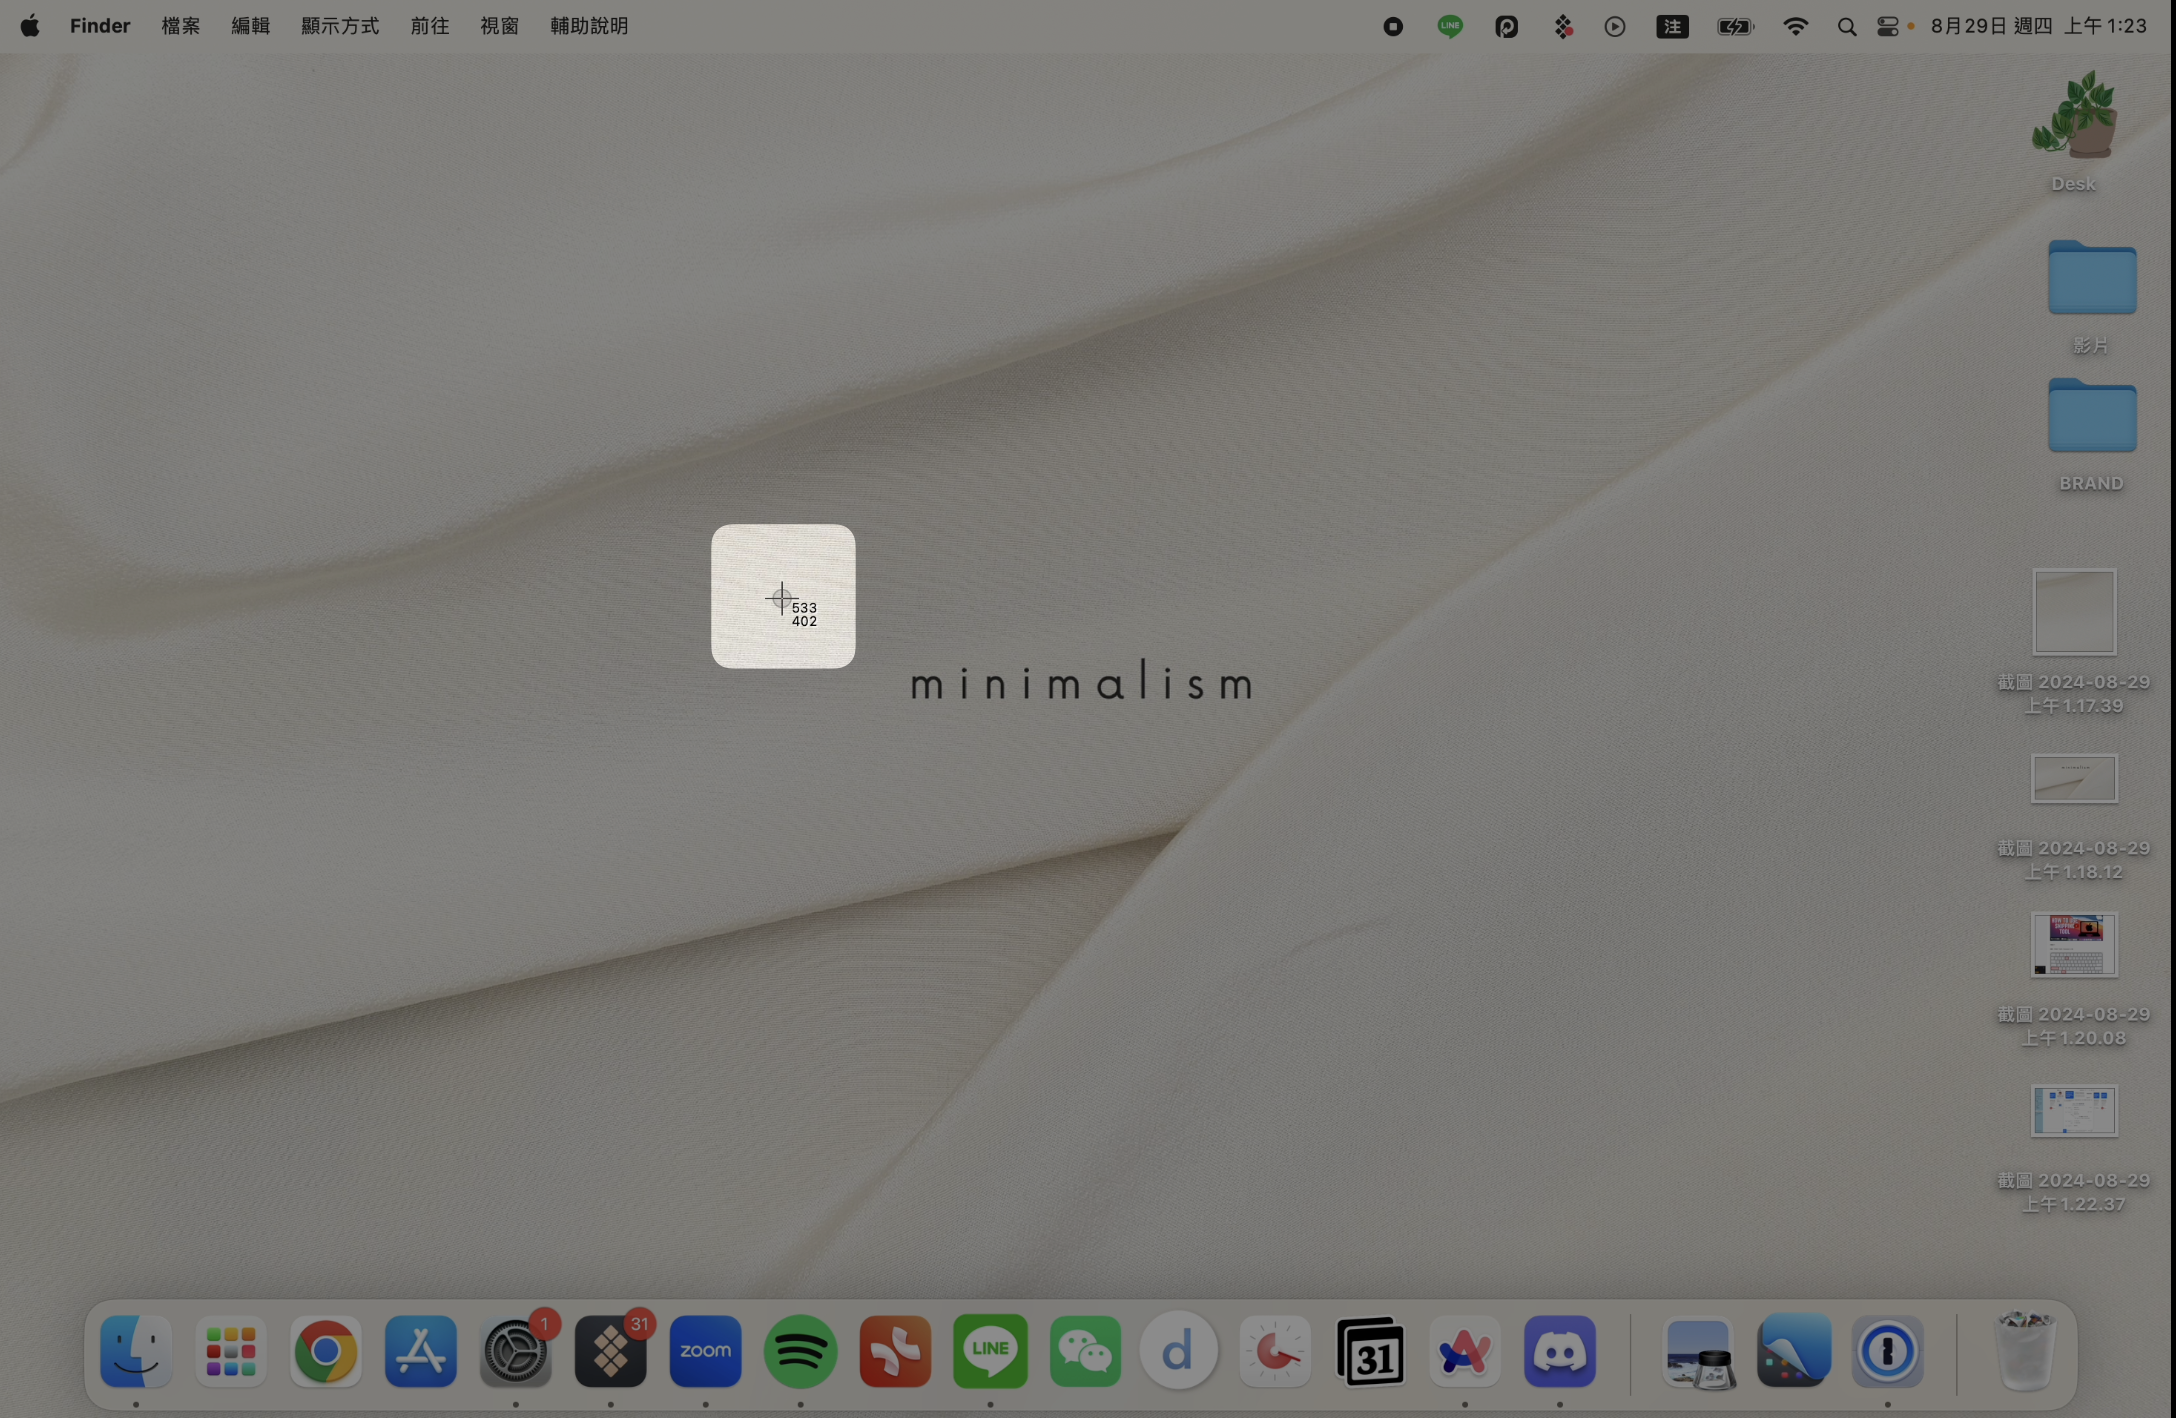The height and width of the screenshot is (1418, 2176).
Task: Click the rounded-square P icon in menu bar
Action: pyautogui.click(x=1507, y=27)
